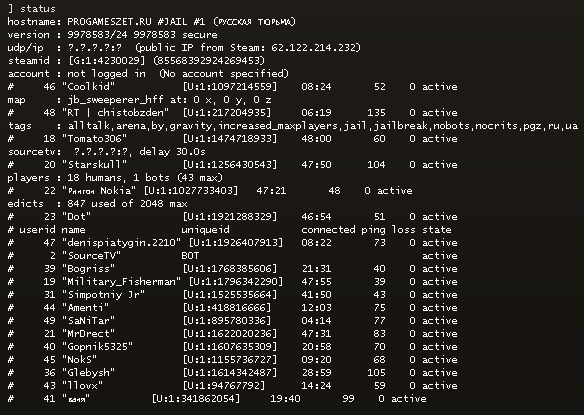Select the map name jb_sweeperer_hff
Viewport: 584px width, 415px height.
pos(115,100)
